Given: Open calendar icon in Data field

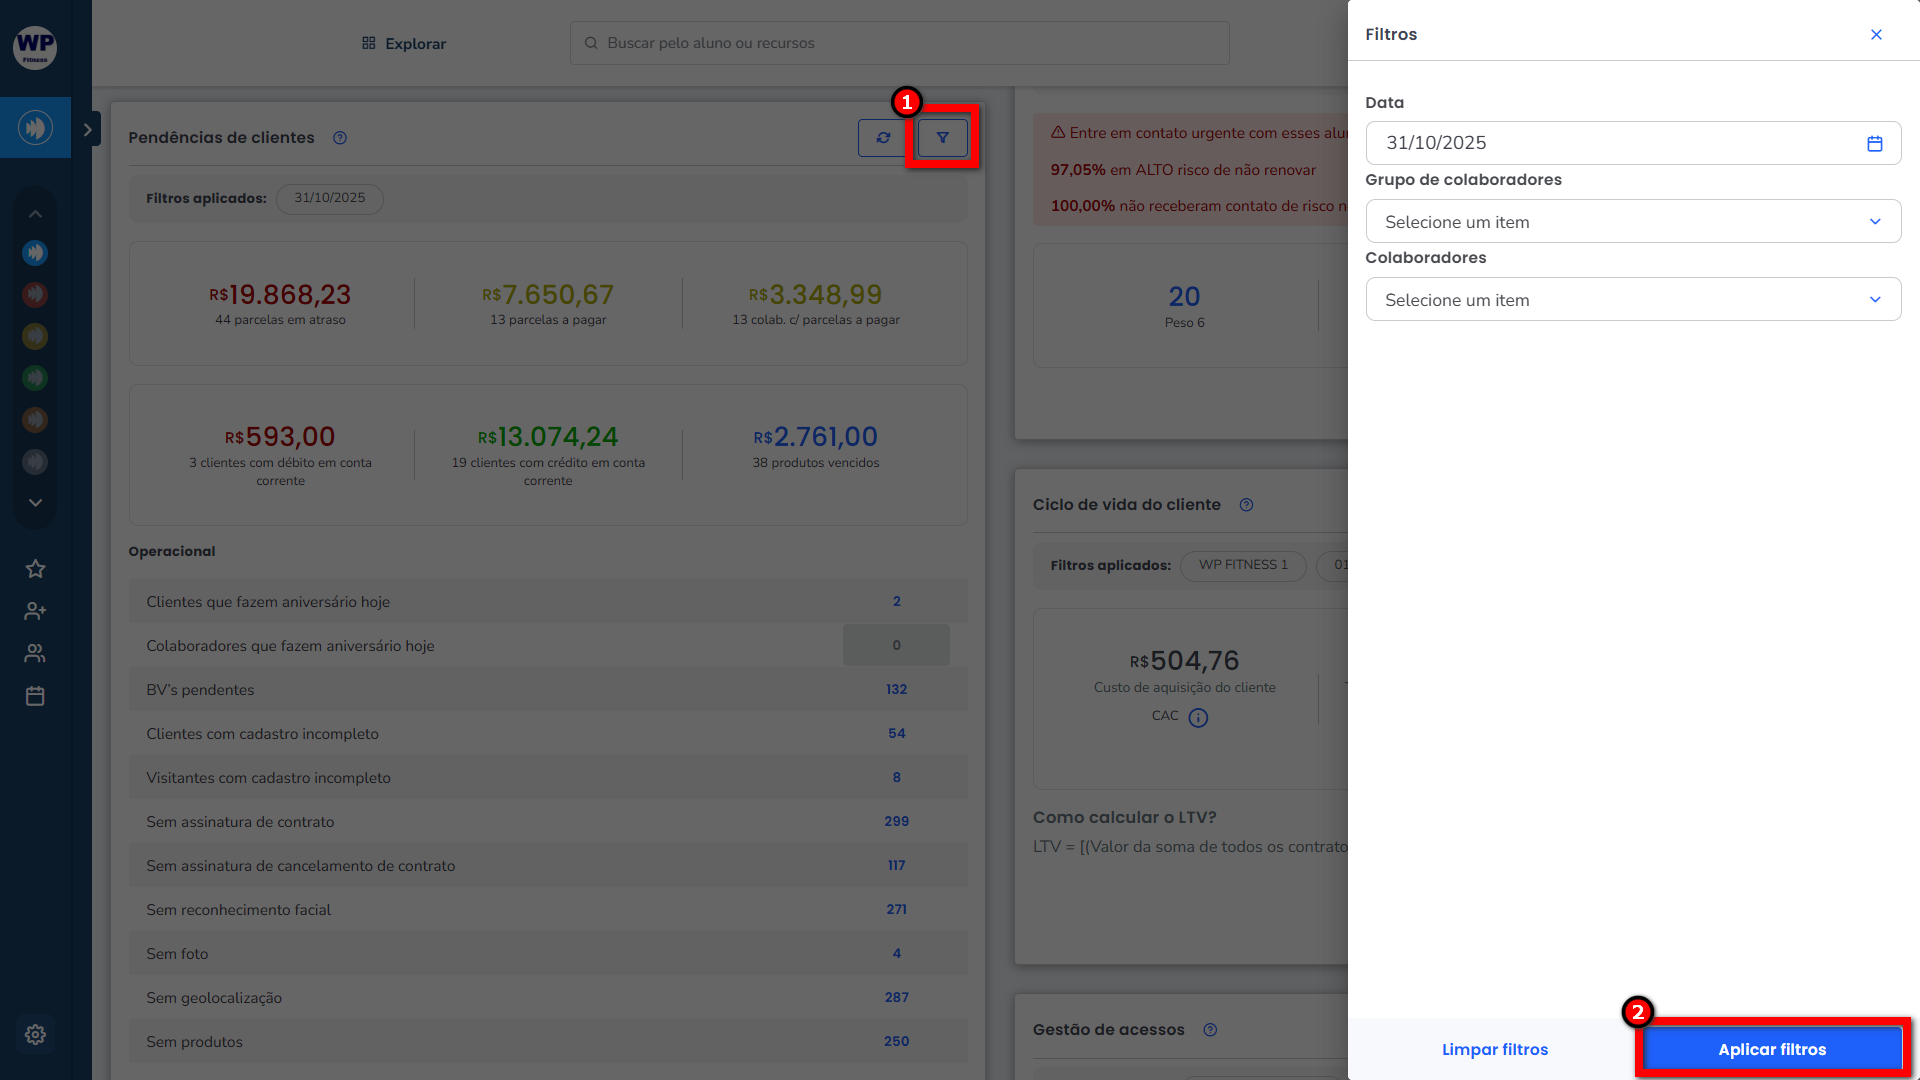Looking at the screenshot, I should (1874, 144).
